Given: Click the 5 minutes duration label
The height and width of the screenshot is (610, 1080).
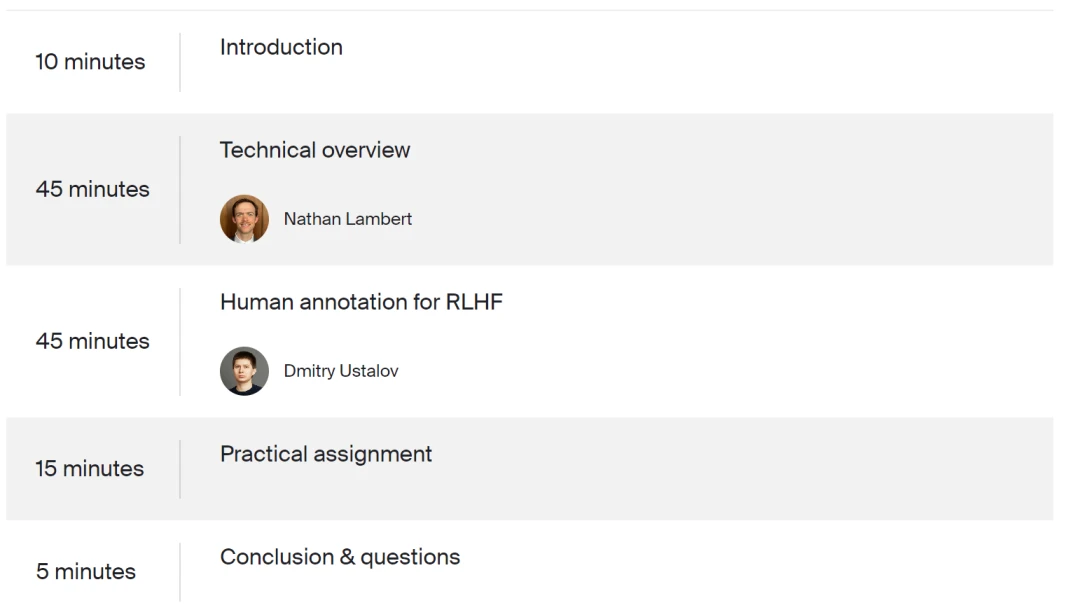Looking at the screenshot, I should click(86, 572).
